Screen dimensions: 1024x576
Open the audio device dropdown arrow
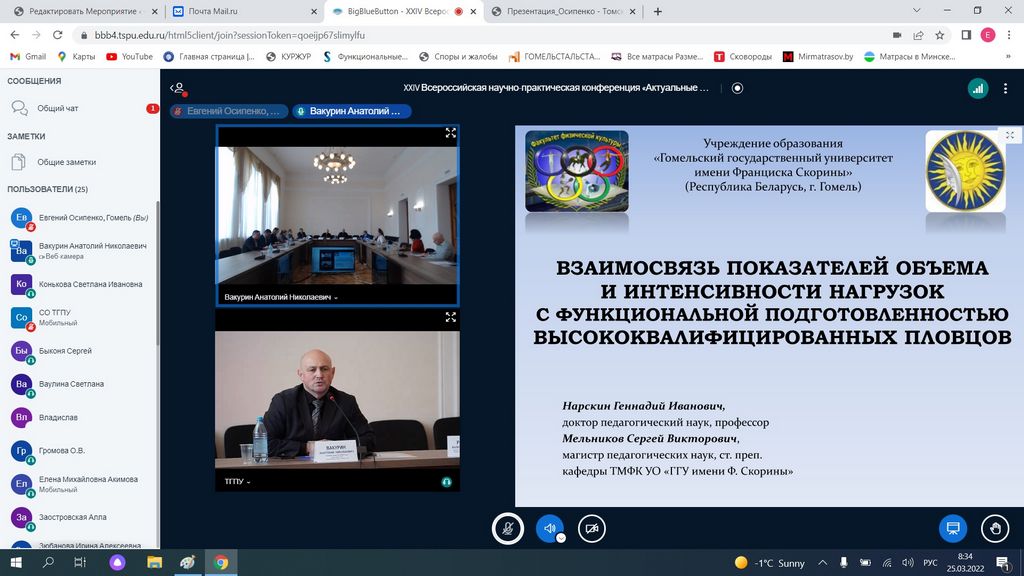coord(561,537)
